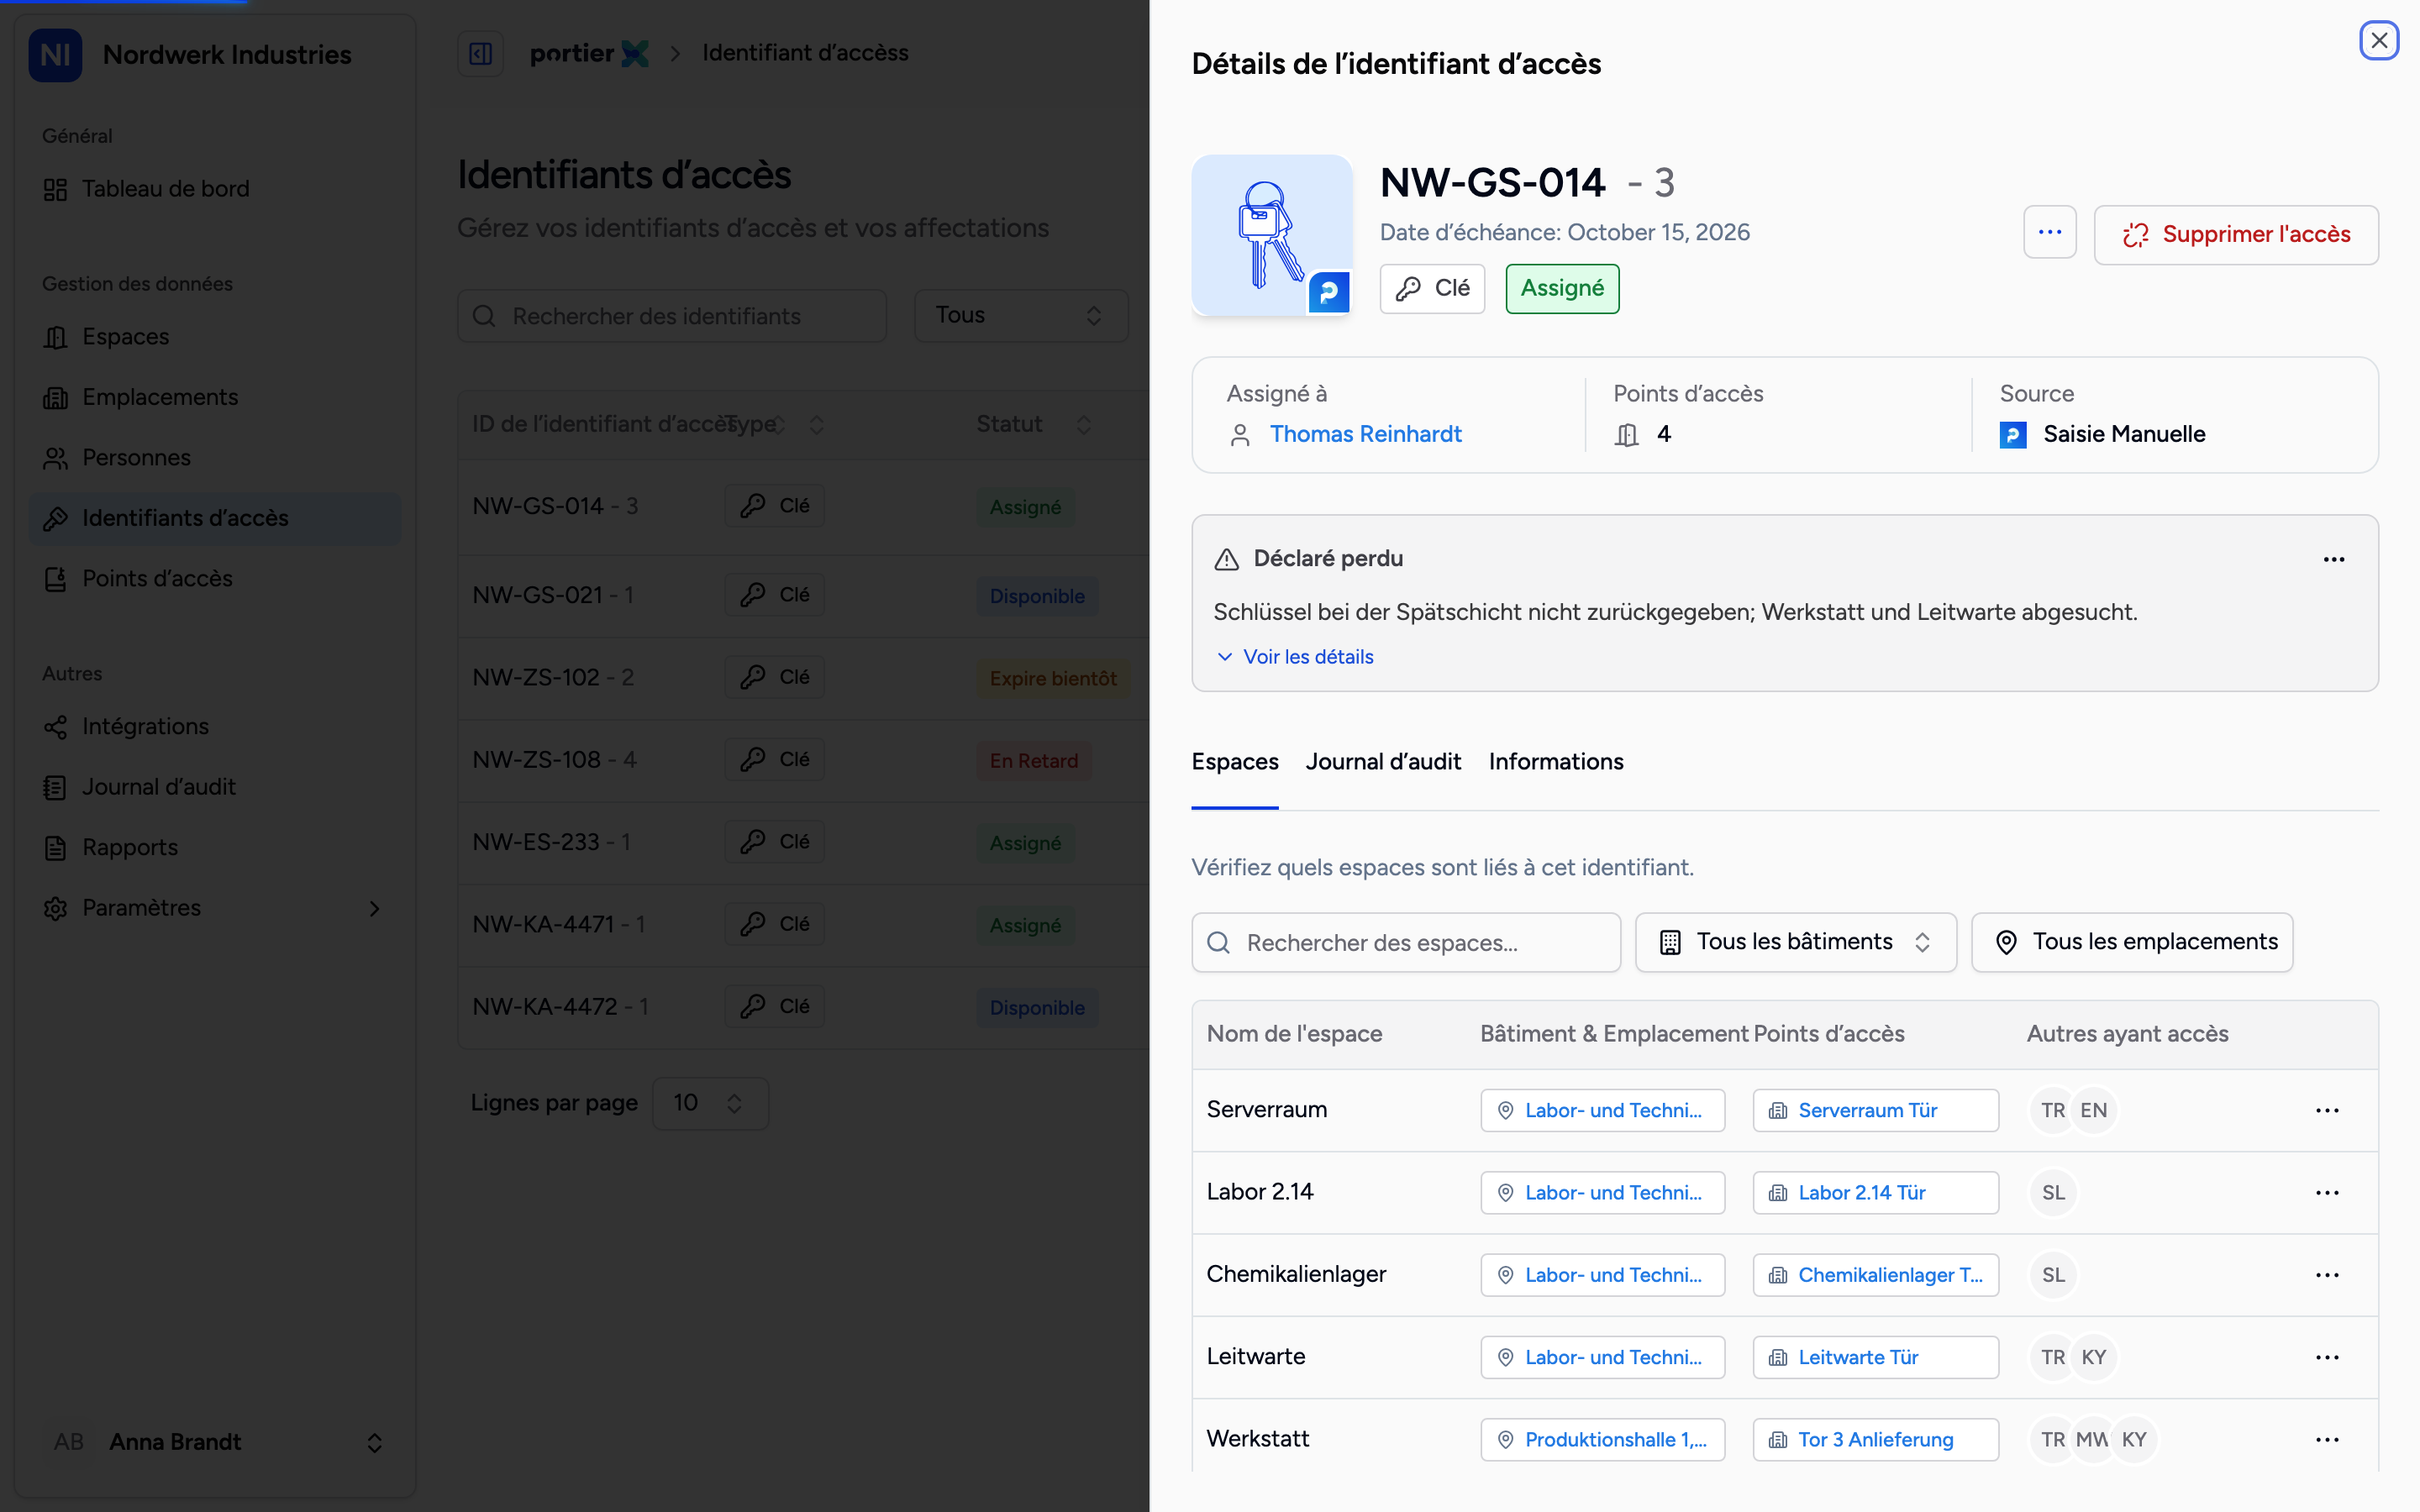Open the Produktionshalle 1 location link
Image resolution: width=2420 pixels, height=1512 pixels.
click(x=1602, y=1439)
